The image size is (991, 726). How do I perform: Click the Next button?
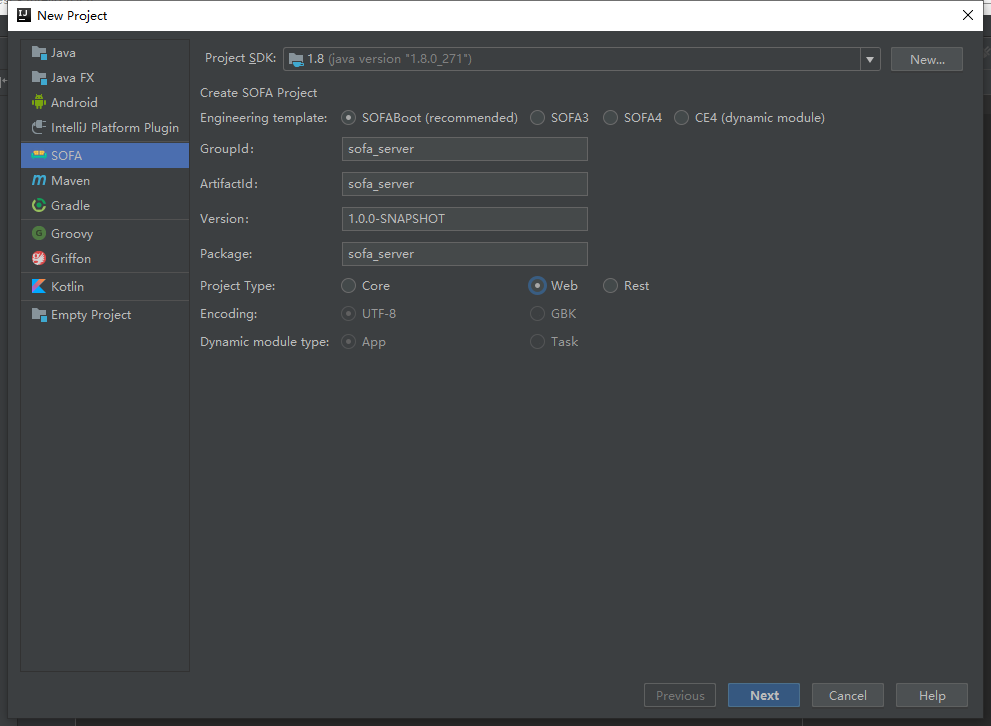(x=763, y=695)
